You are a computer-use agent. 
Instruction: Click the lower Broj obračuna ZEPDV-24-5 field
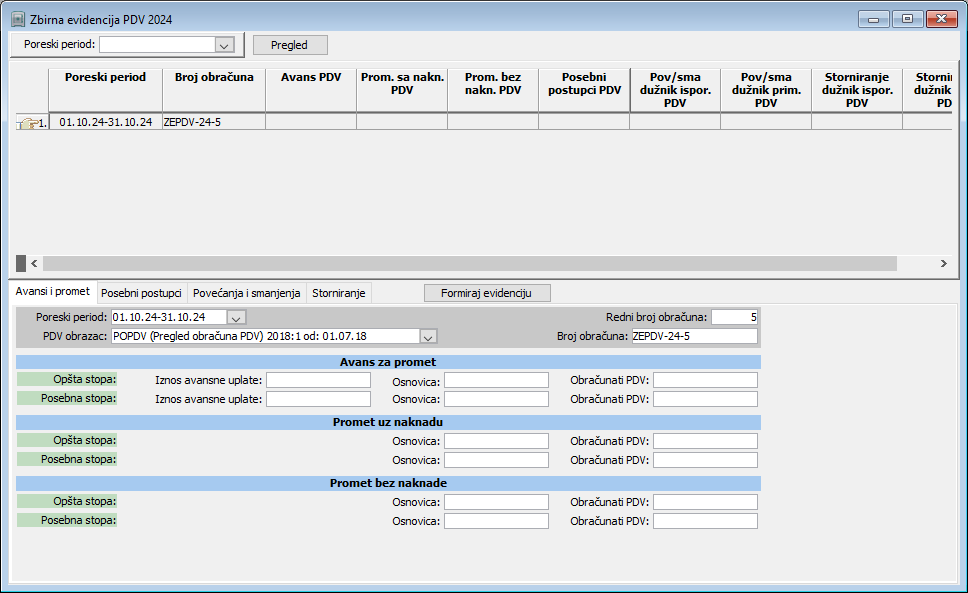695,336
